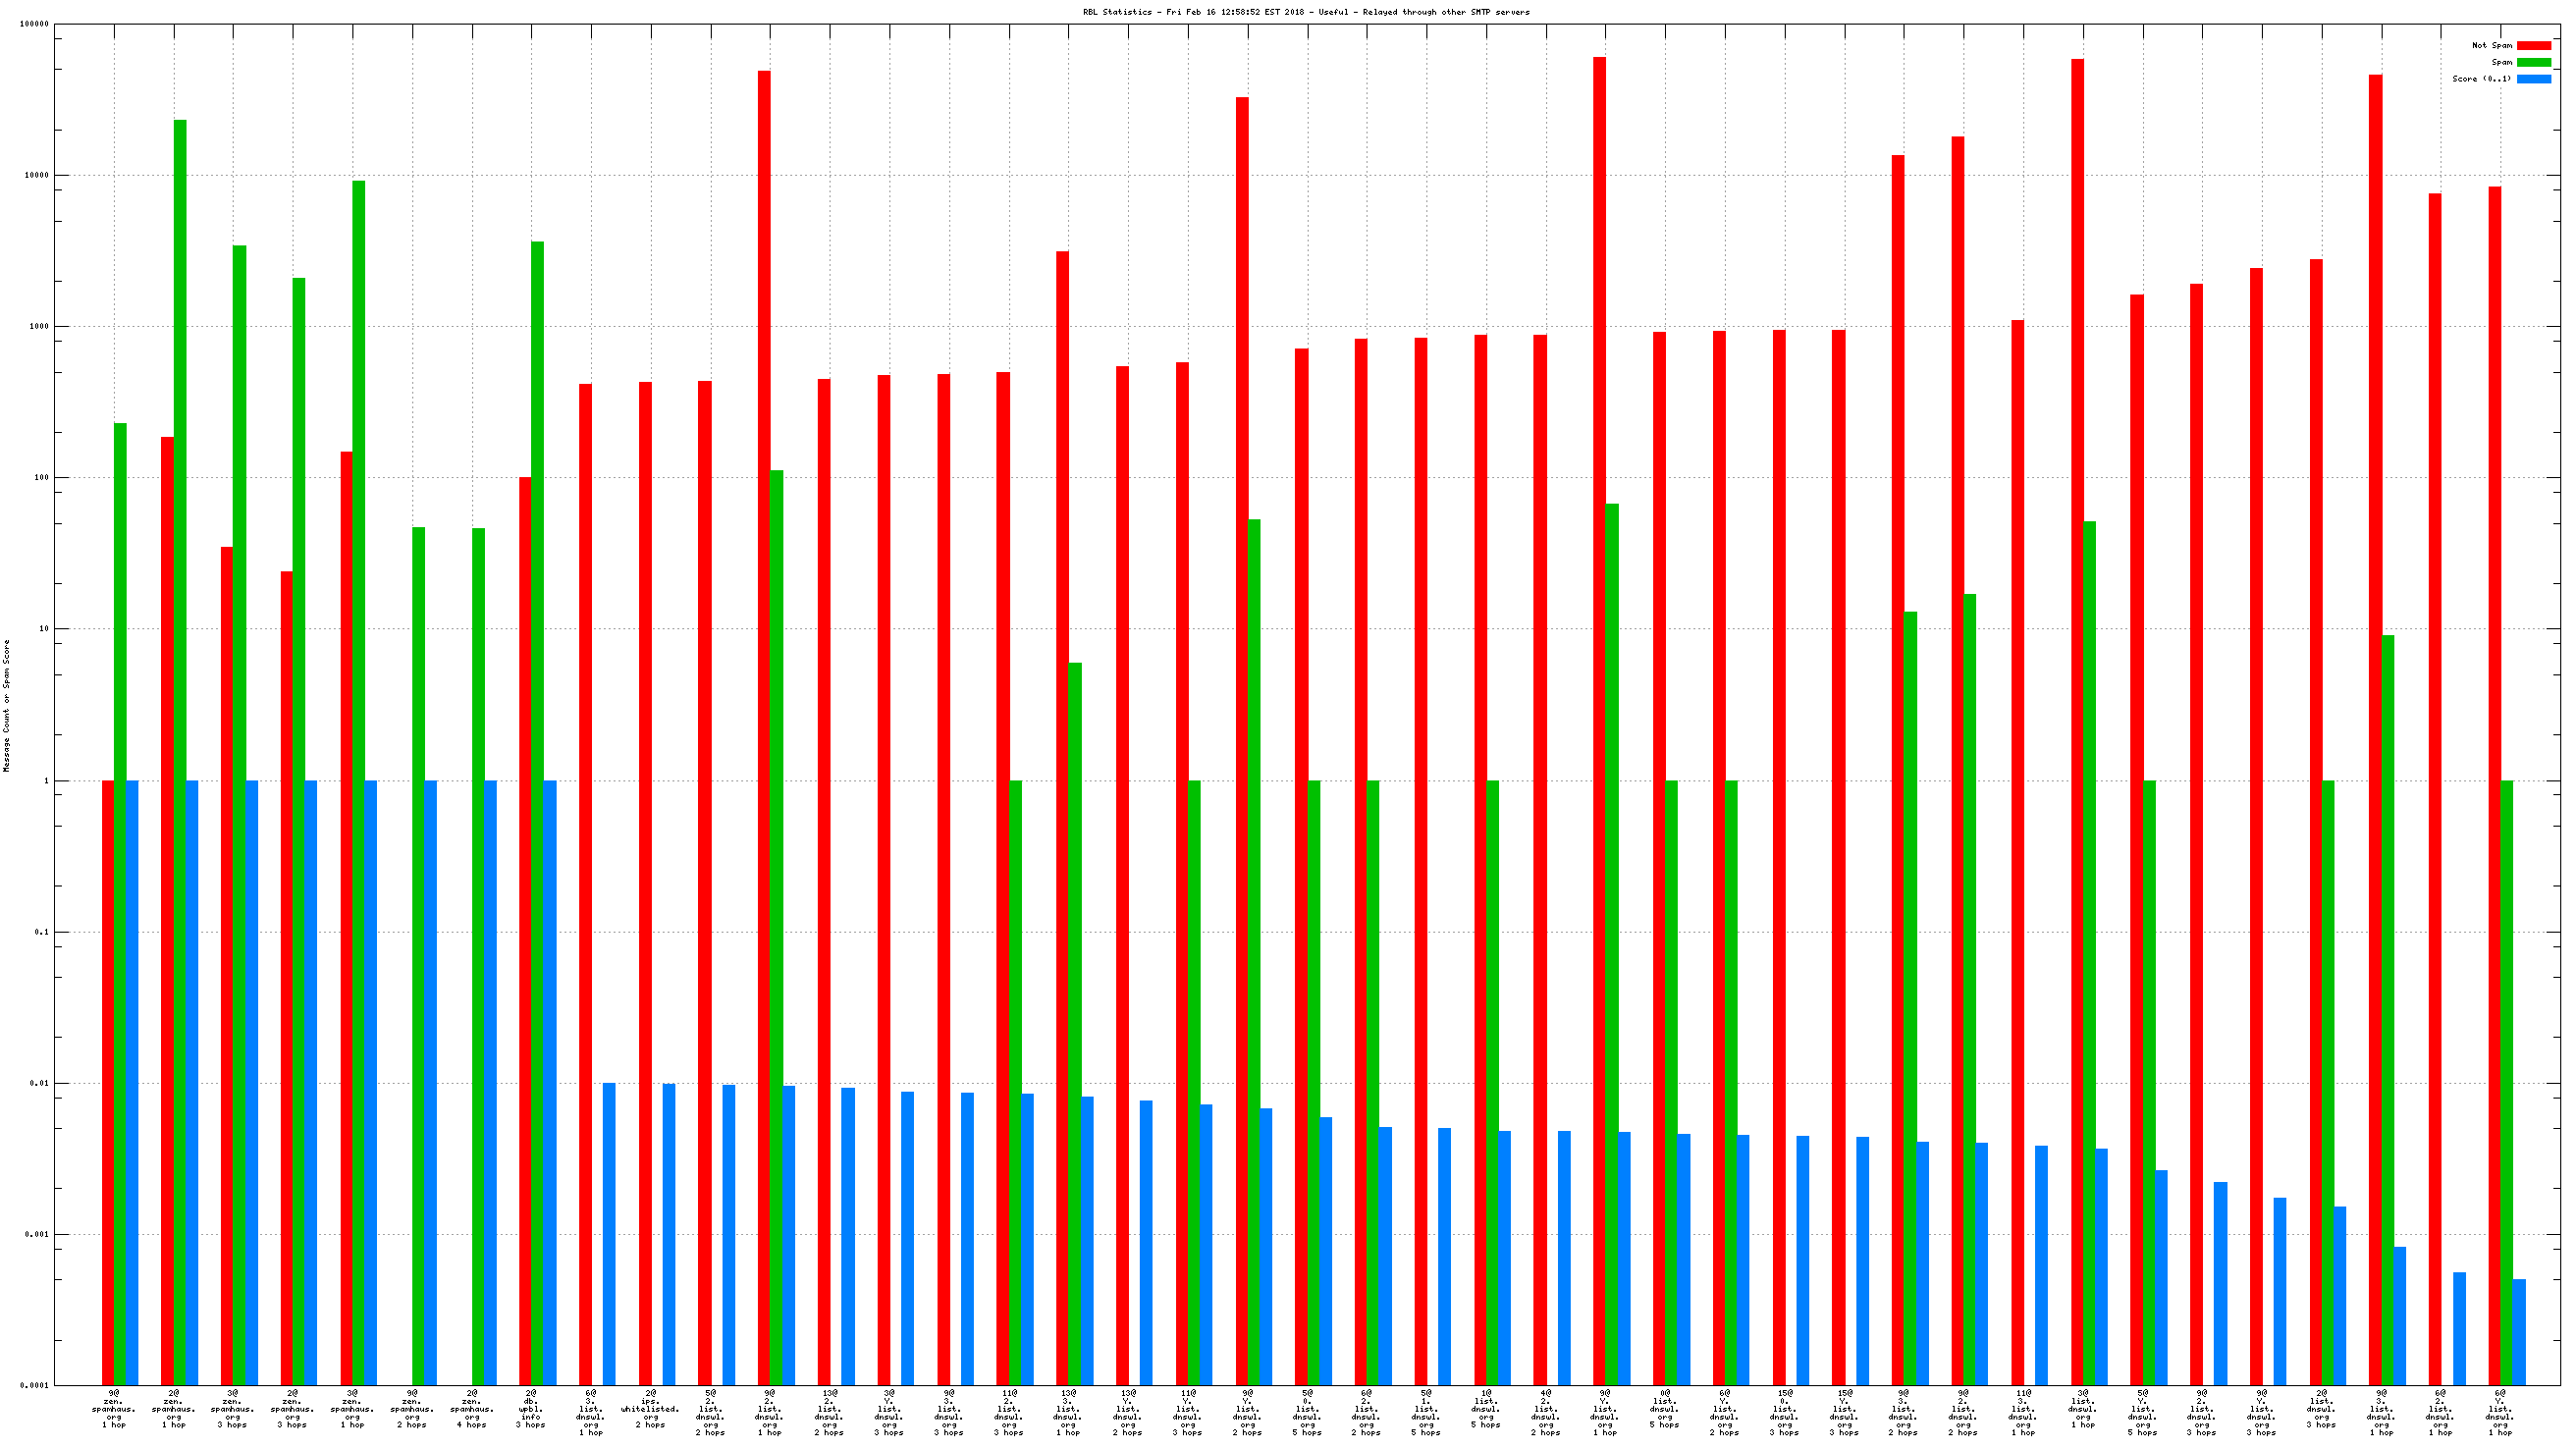The image size is (2576, 1449).
Task: Click the 100000 y-axis tick label
Action: [x=34, y=24]
